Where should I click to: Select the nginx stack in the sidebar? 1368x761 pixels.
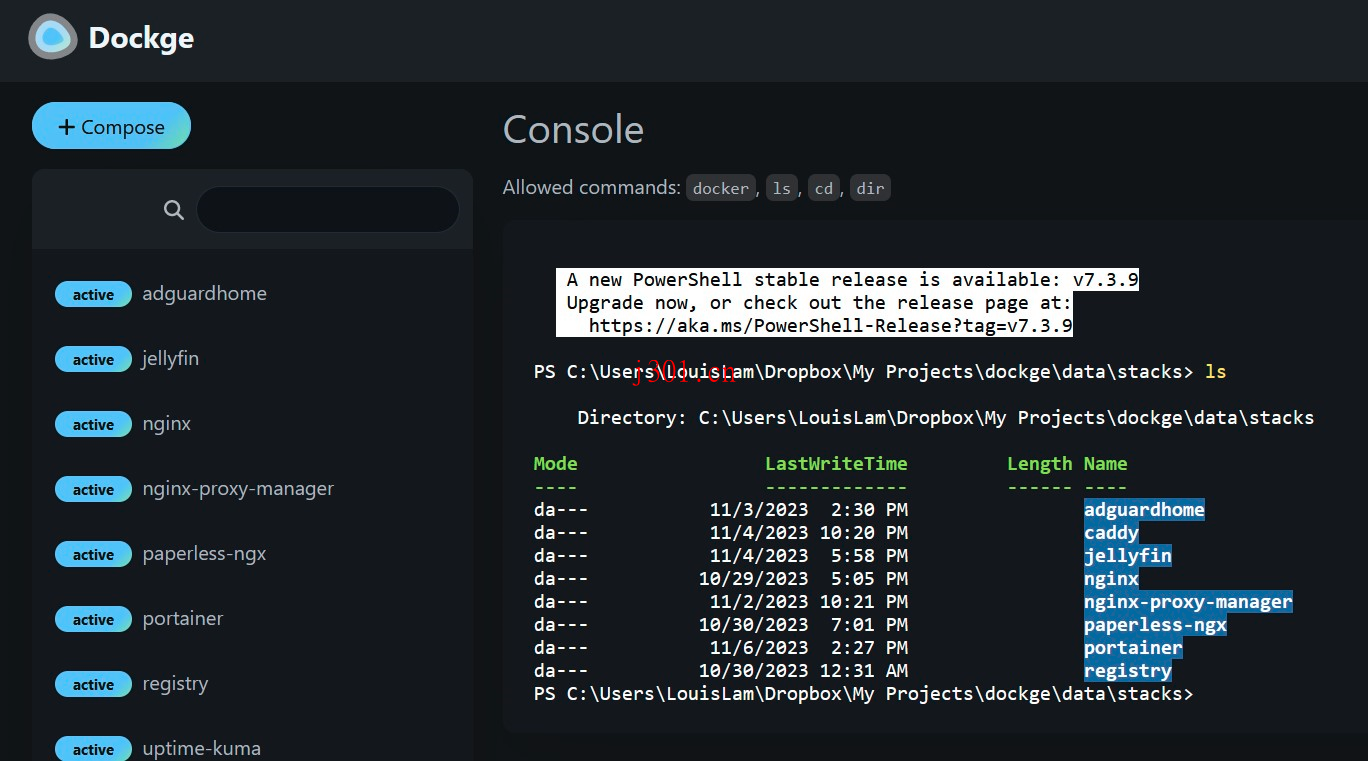(x=166, y=424)
